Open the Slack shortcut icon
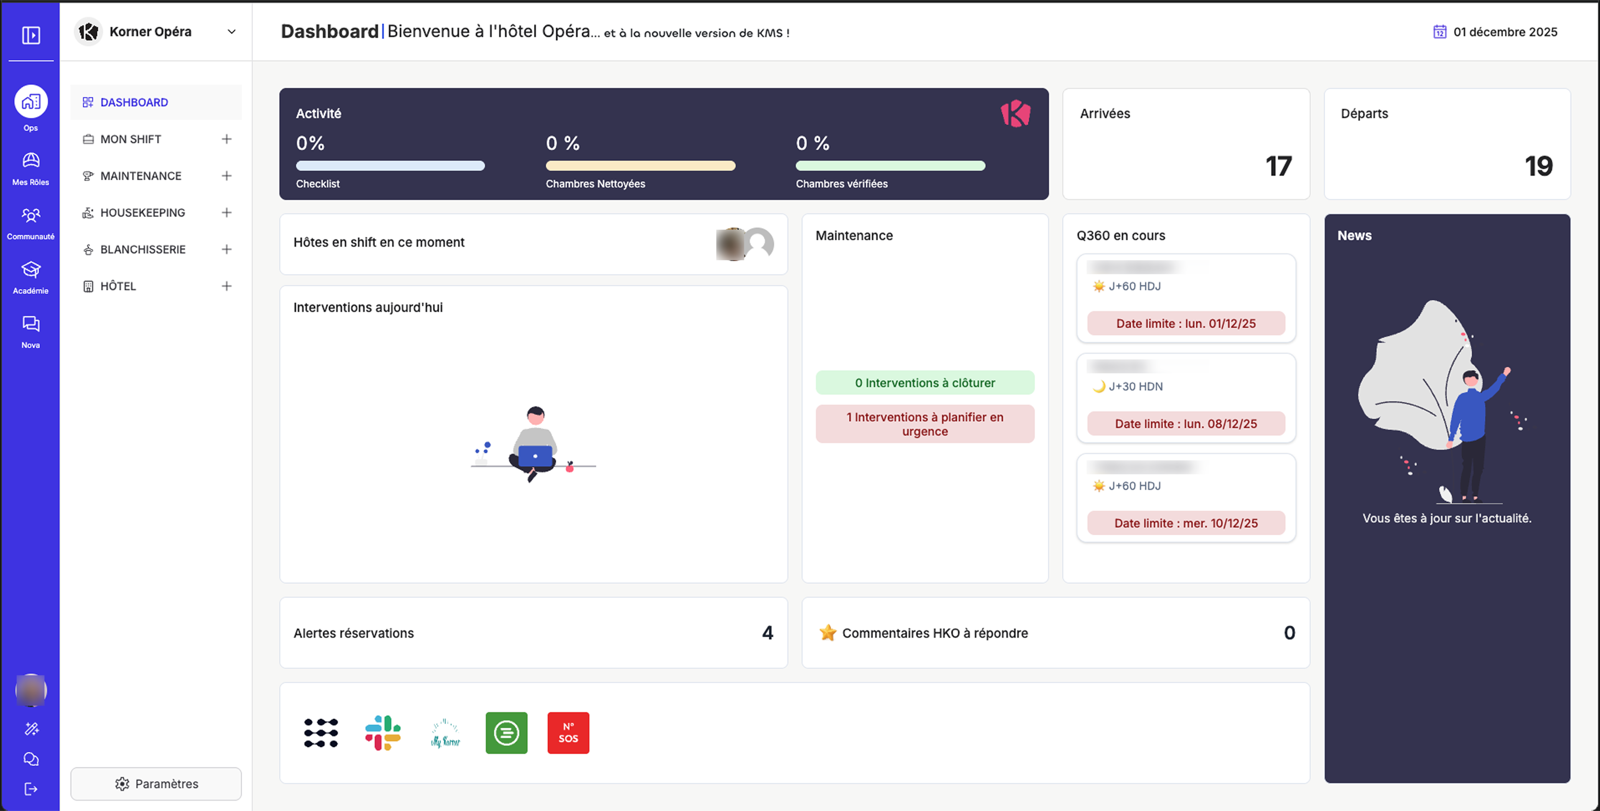 pyautogui.click(x=383, y=733)
